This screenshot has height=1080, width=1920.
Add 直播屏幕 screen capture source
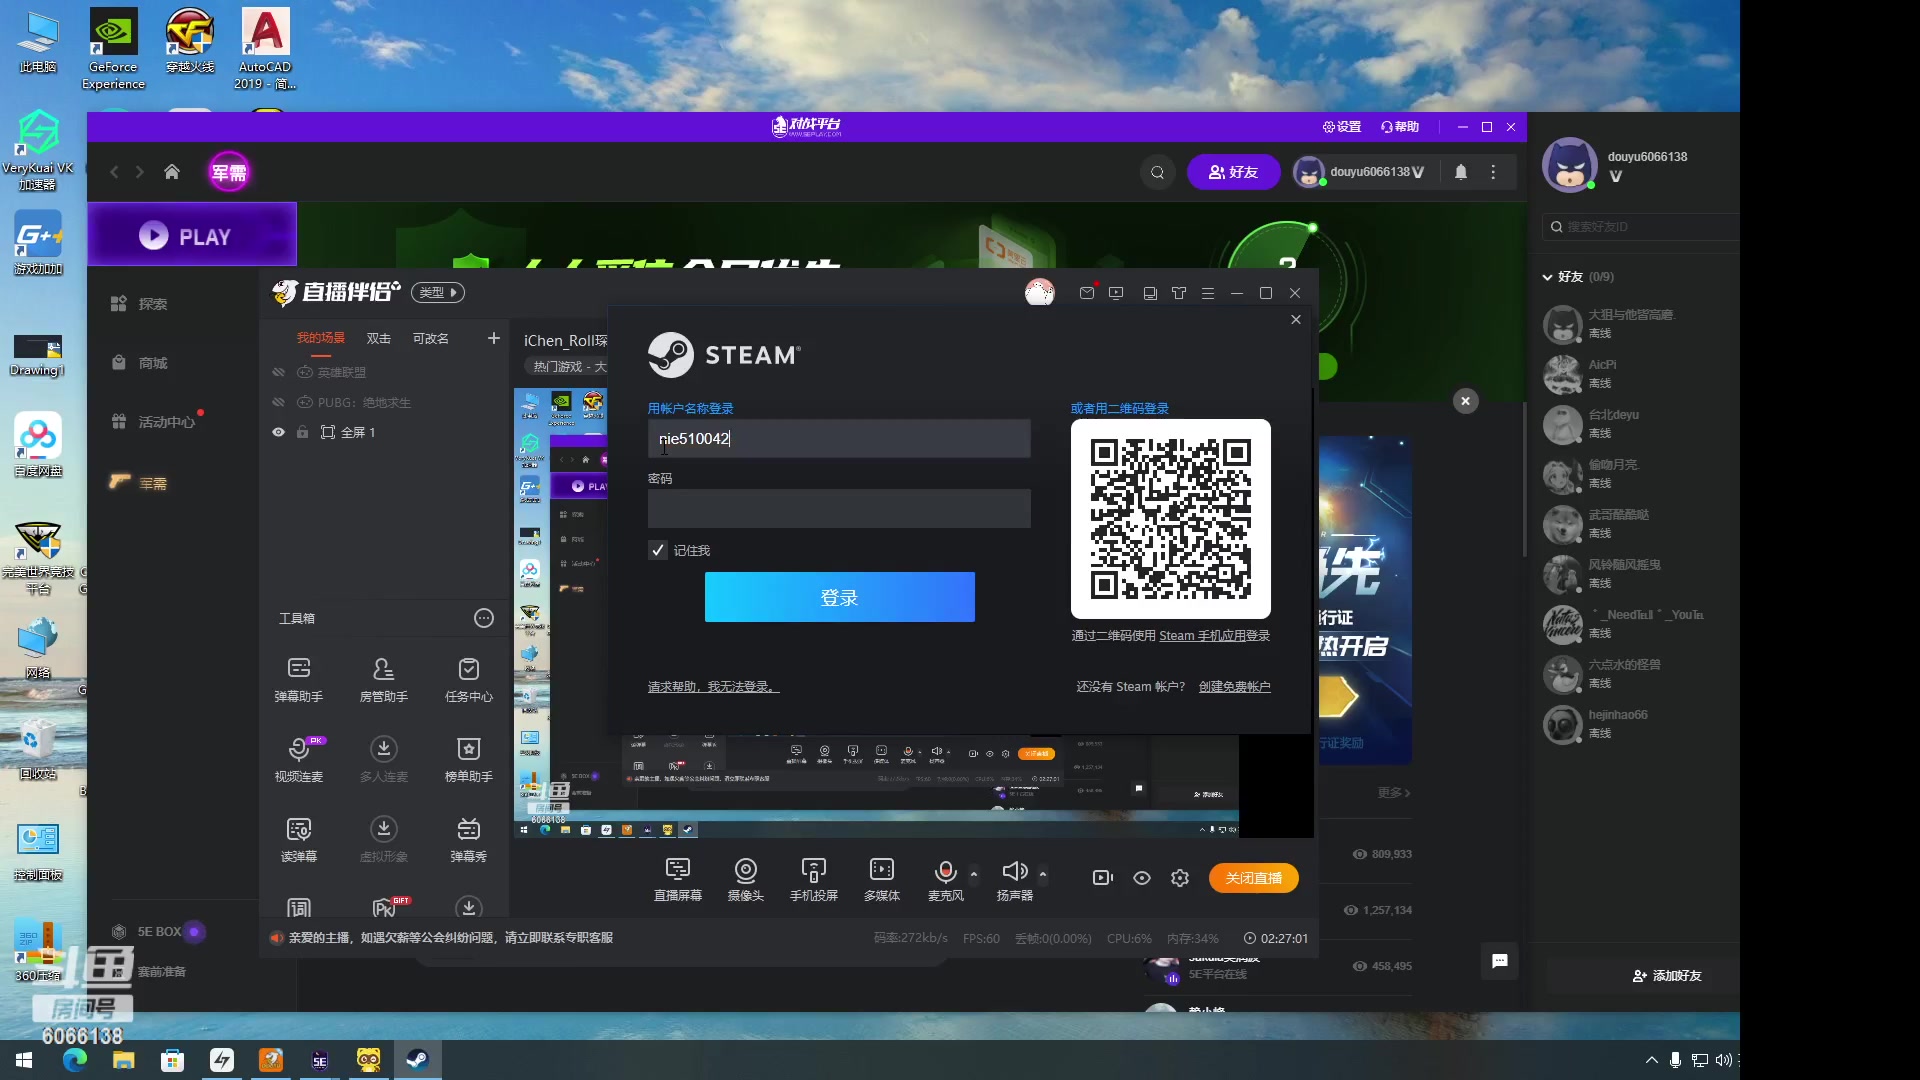coord(678,879)
